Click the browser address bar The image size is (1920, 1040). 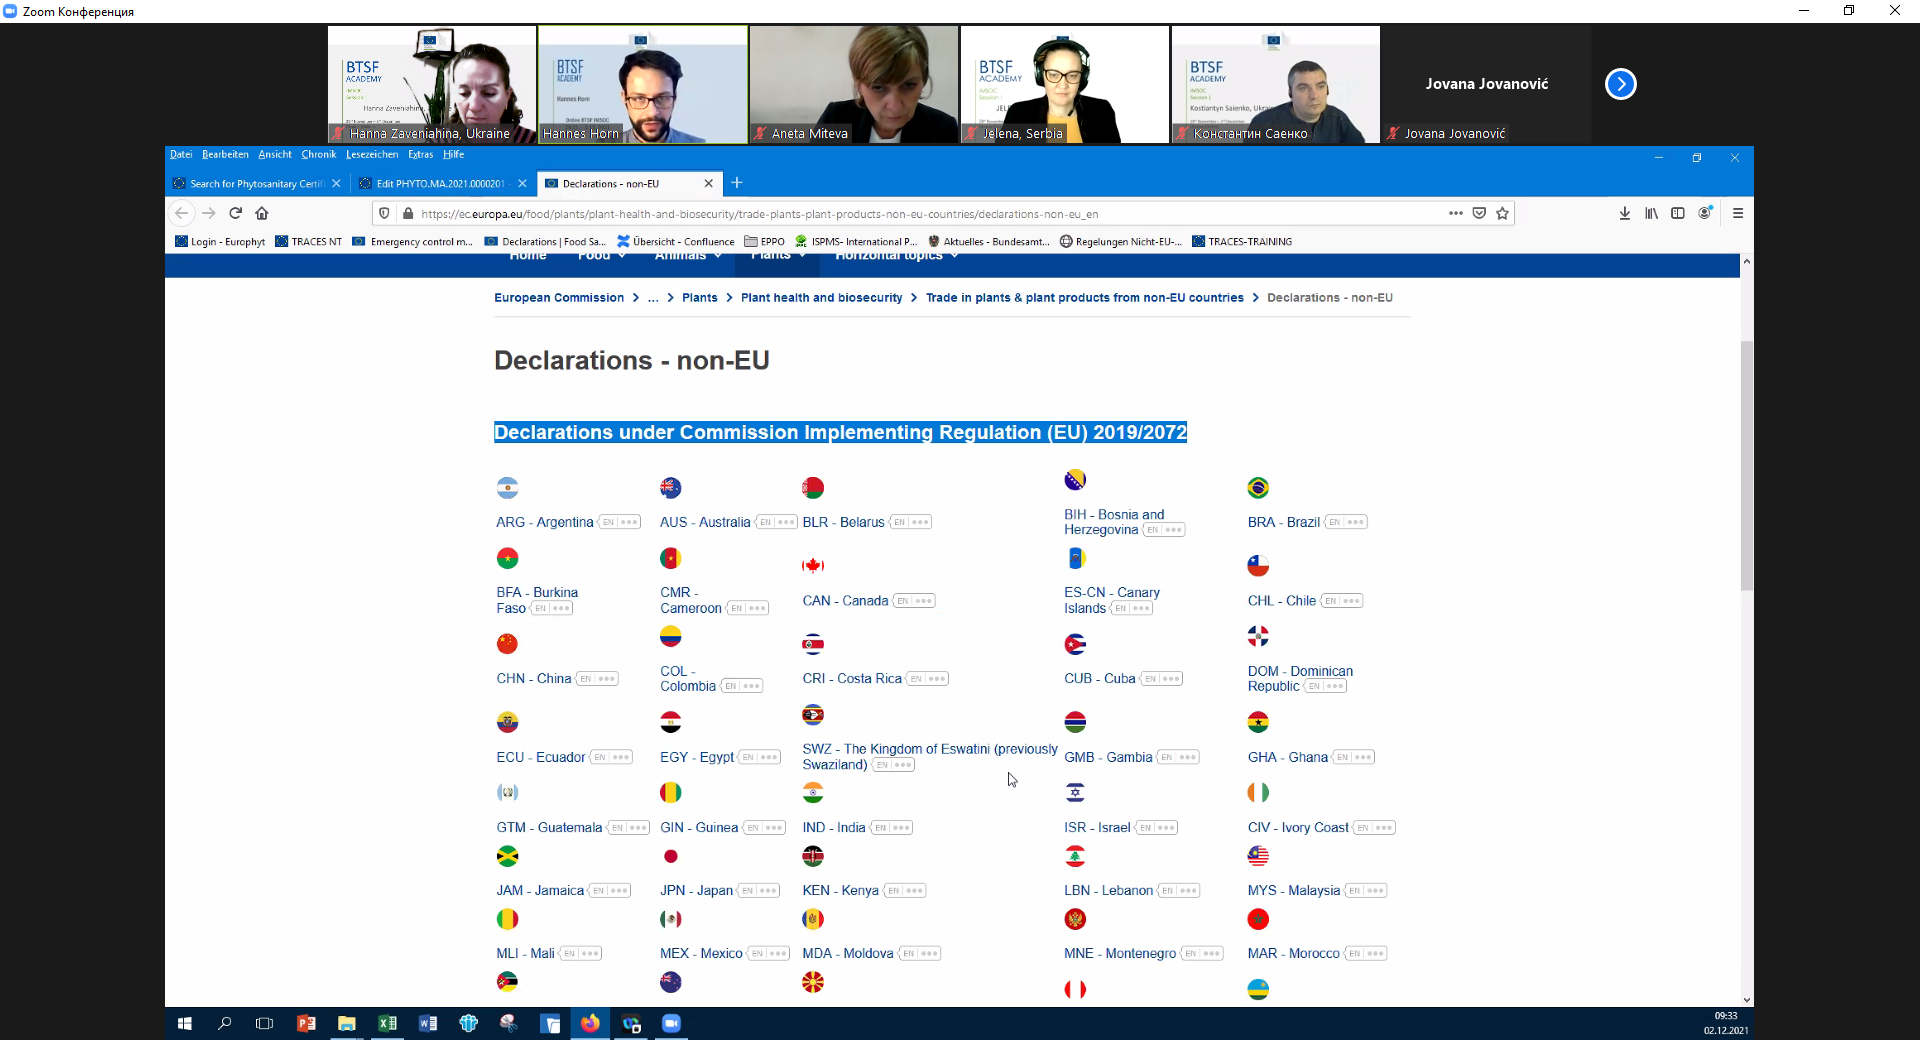click(900, 214)
